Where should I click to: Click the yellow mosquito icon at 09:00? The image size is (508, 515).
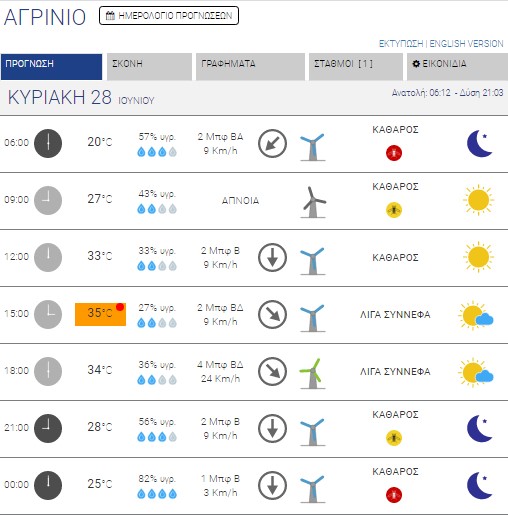click(394, 210)
